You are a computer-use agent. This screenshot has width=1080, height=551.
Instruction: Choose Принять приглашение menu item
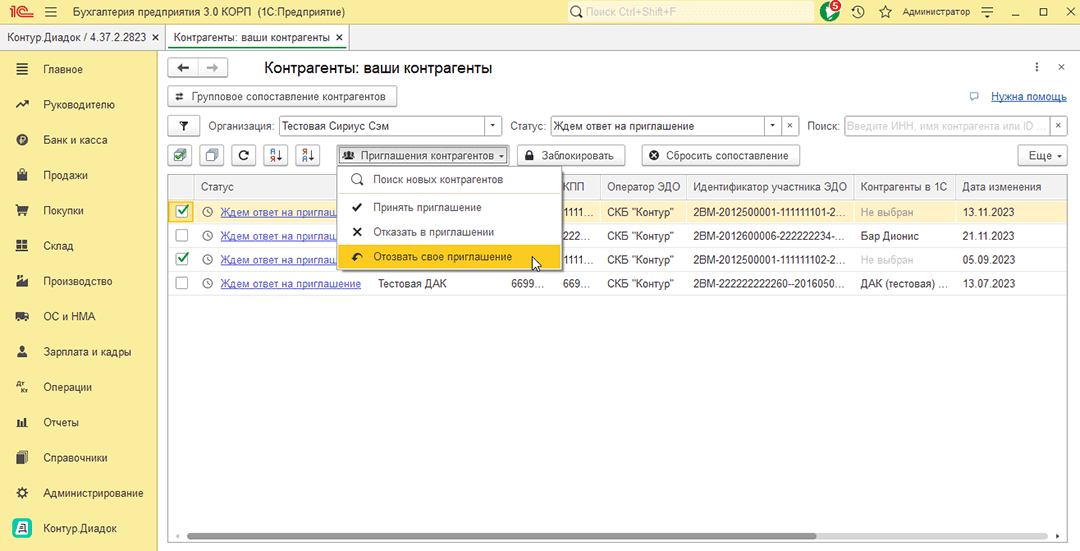click(x=449, y=207)
